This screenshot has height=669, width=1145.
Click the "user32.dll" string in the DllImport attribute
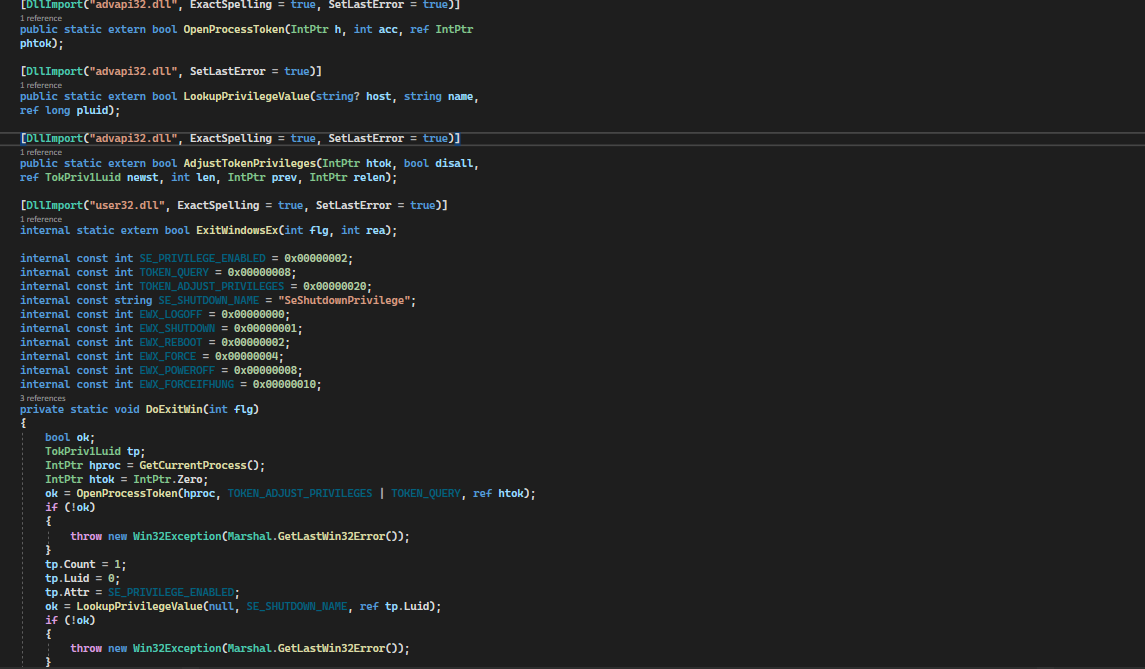[132, 205]
